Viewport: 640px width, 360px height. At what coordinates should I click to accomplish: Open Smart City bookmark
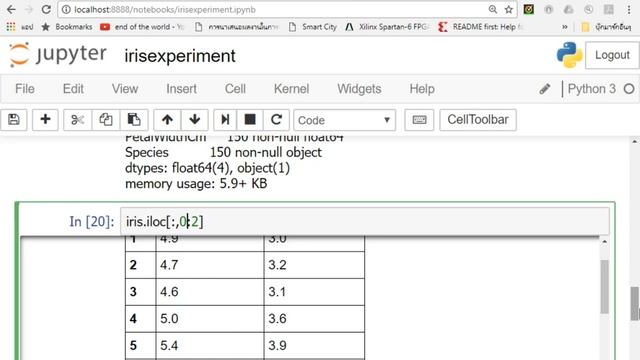[313, 27]
